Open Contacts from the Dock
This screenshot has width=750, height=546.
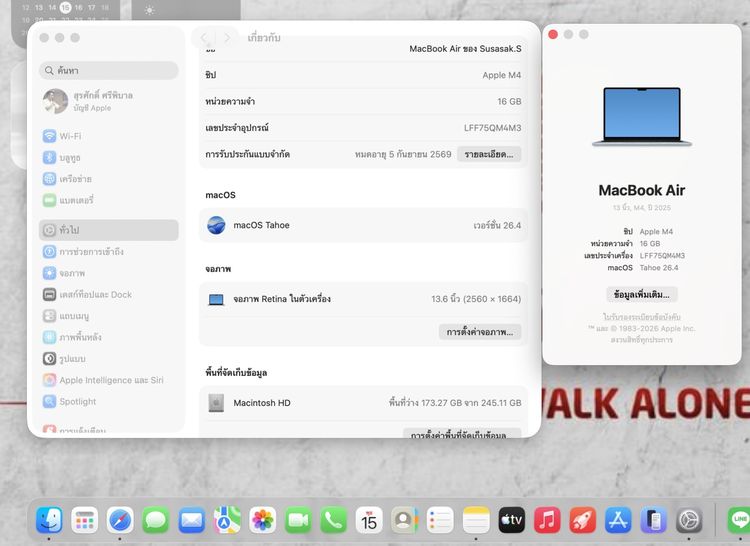pos(405,520)
